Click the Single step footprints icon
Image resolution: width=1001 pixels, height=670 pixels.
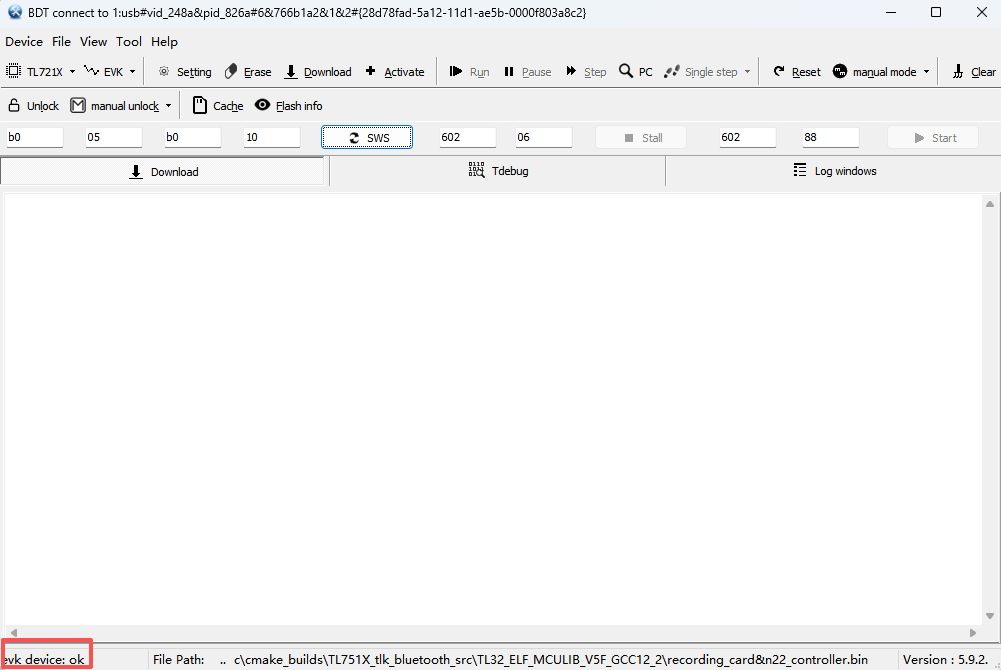click(x=672, y=71)
